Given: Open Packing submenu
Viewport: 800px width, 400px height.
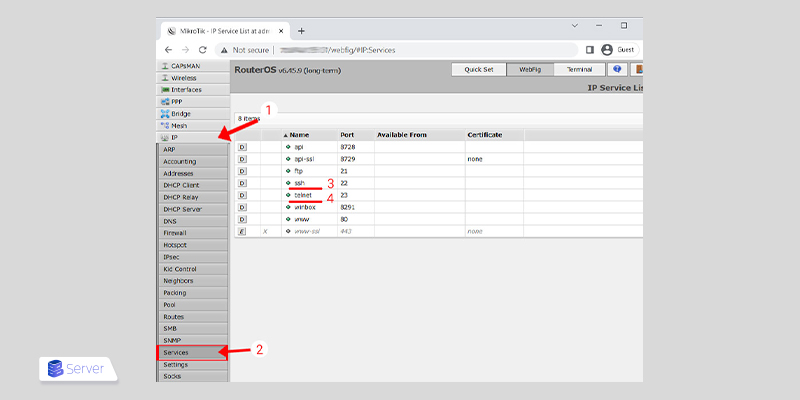Looking at the screenshot, I should (x=193, y=293).
